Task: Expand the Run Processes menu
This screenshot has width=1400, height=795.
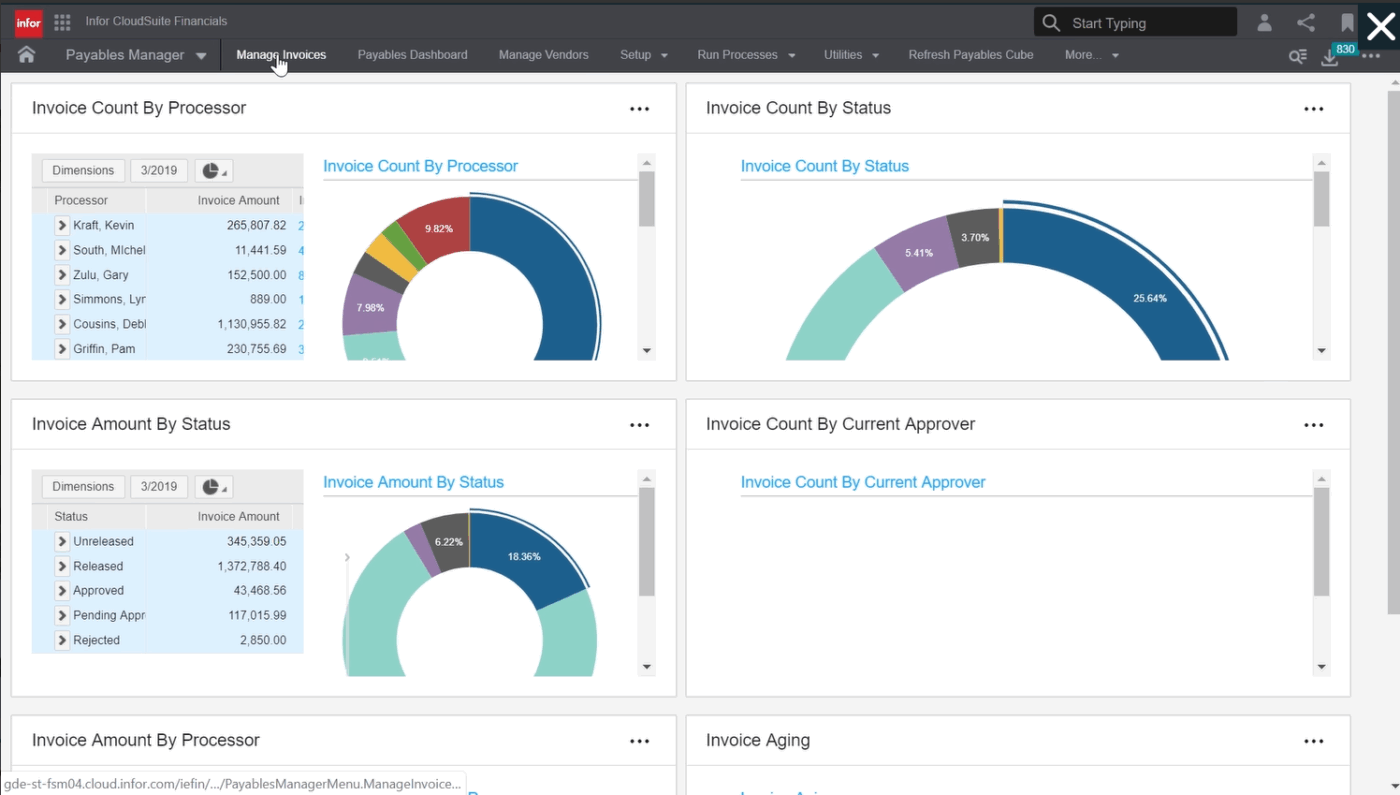Action: click(746, 55)
